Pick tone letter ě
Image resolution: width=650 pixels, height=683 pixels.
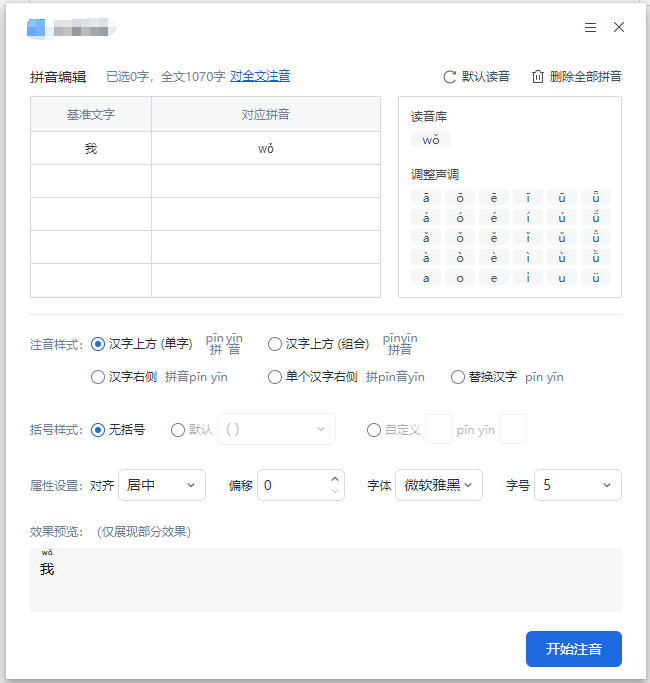pyautogui.click(x=494, y=237)
